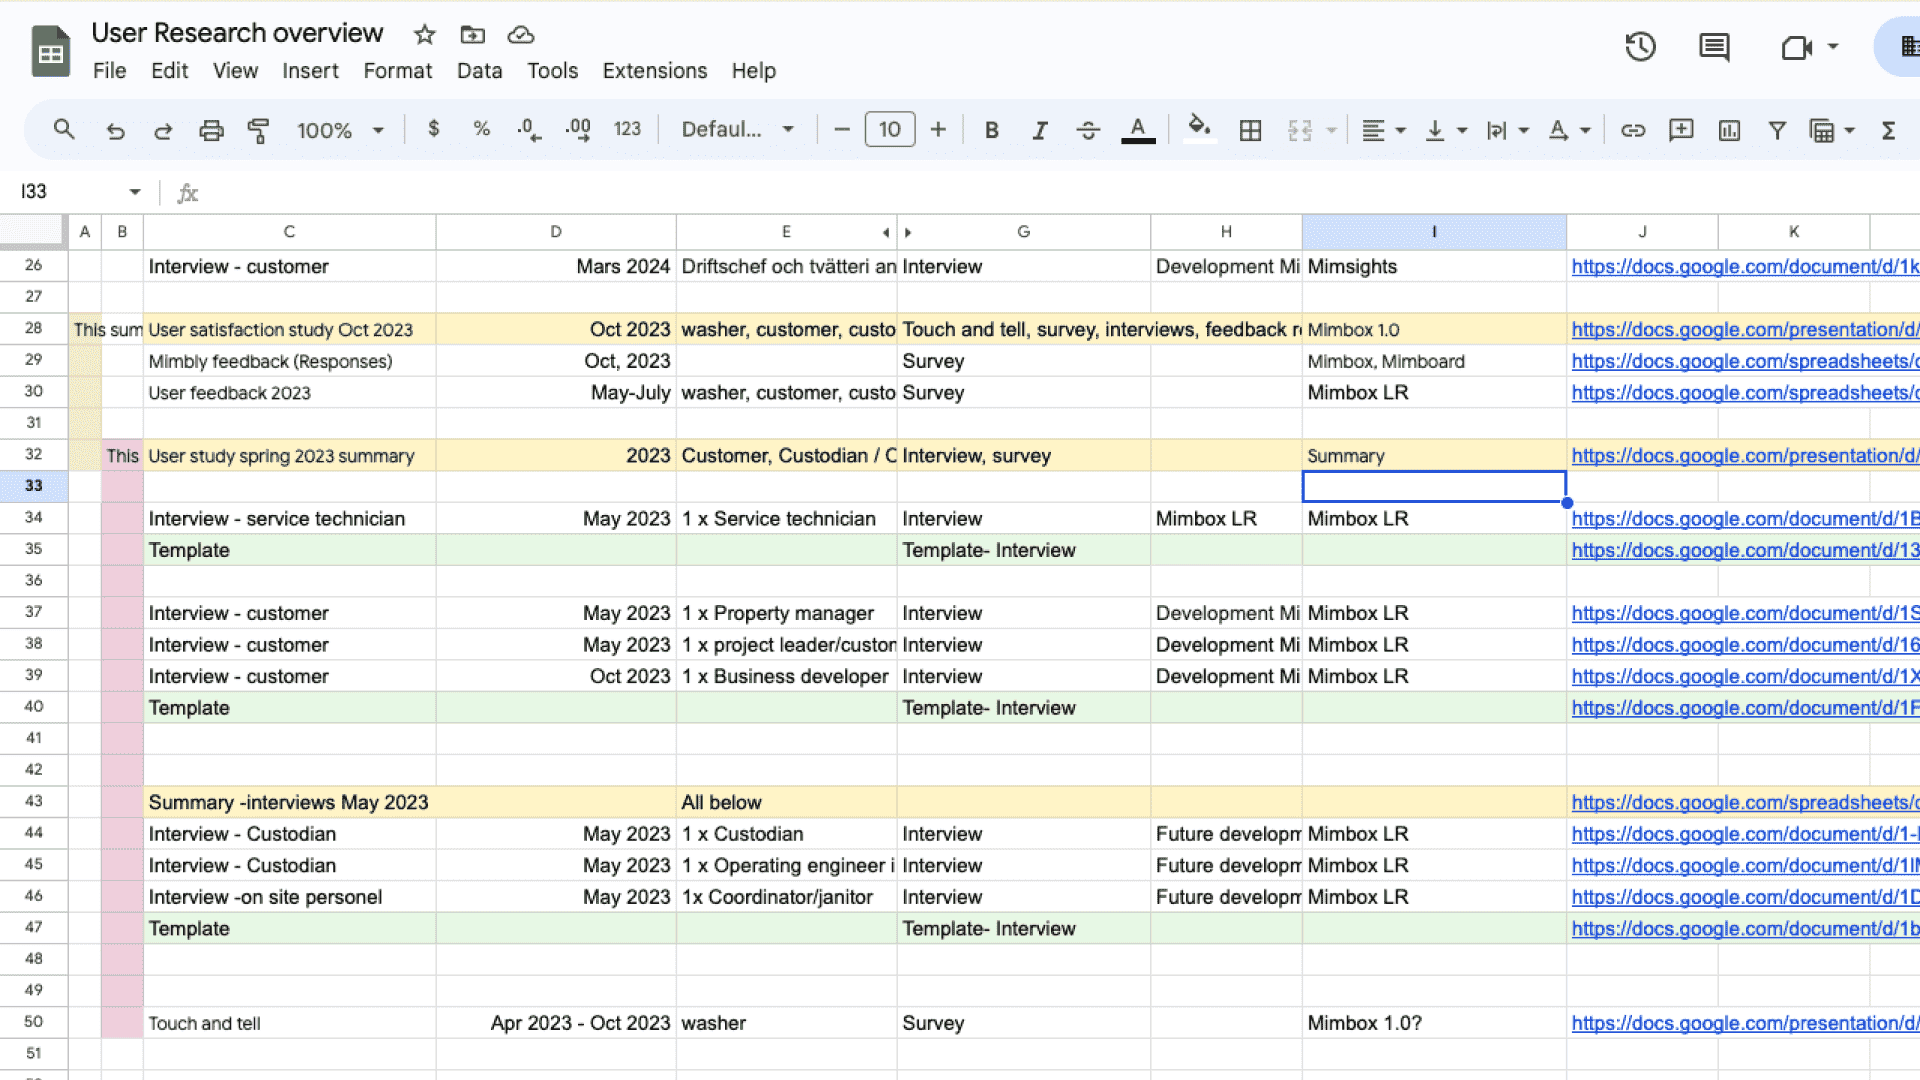
Task: Open the text wrapping dropdown
Action: tap(1508, 130)
